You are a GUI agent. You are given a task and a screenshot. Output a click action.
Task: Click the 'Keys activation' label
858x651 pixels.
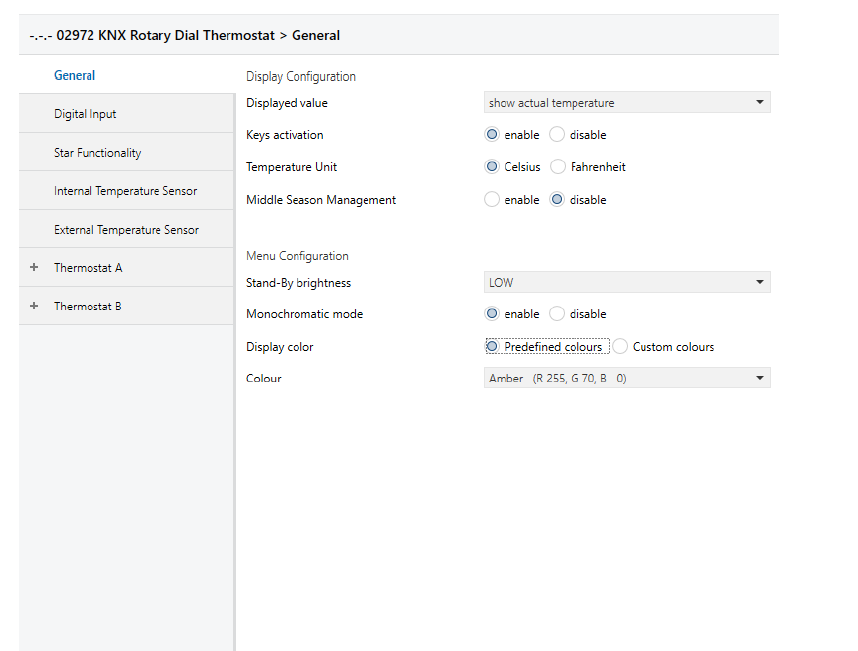click(x=285, y=135)
